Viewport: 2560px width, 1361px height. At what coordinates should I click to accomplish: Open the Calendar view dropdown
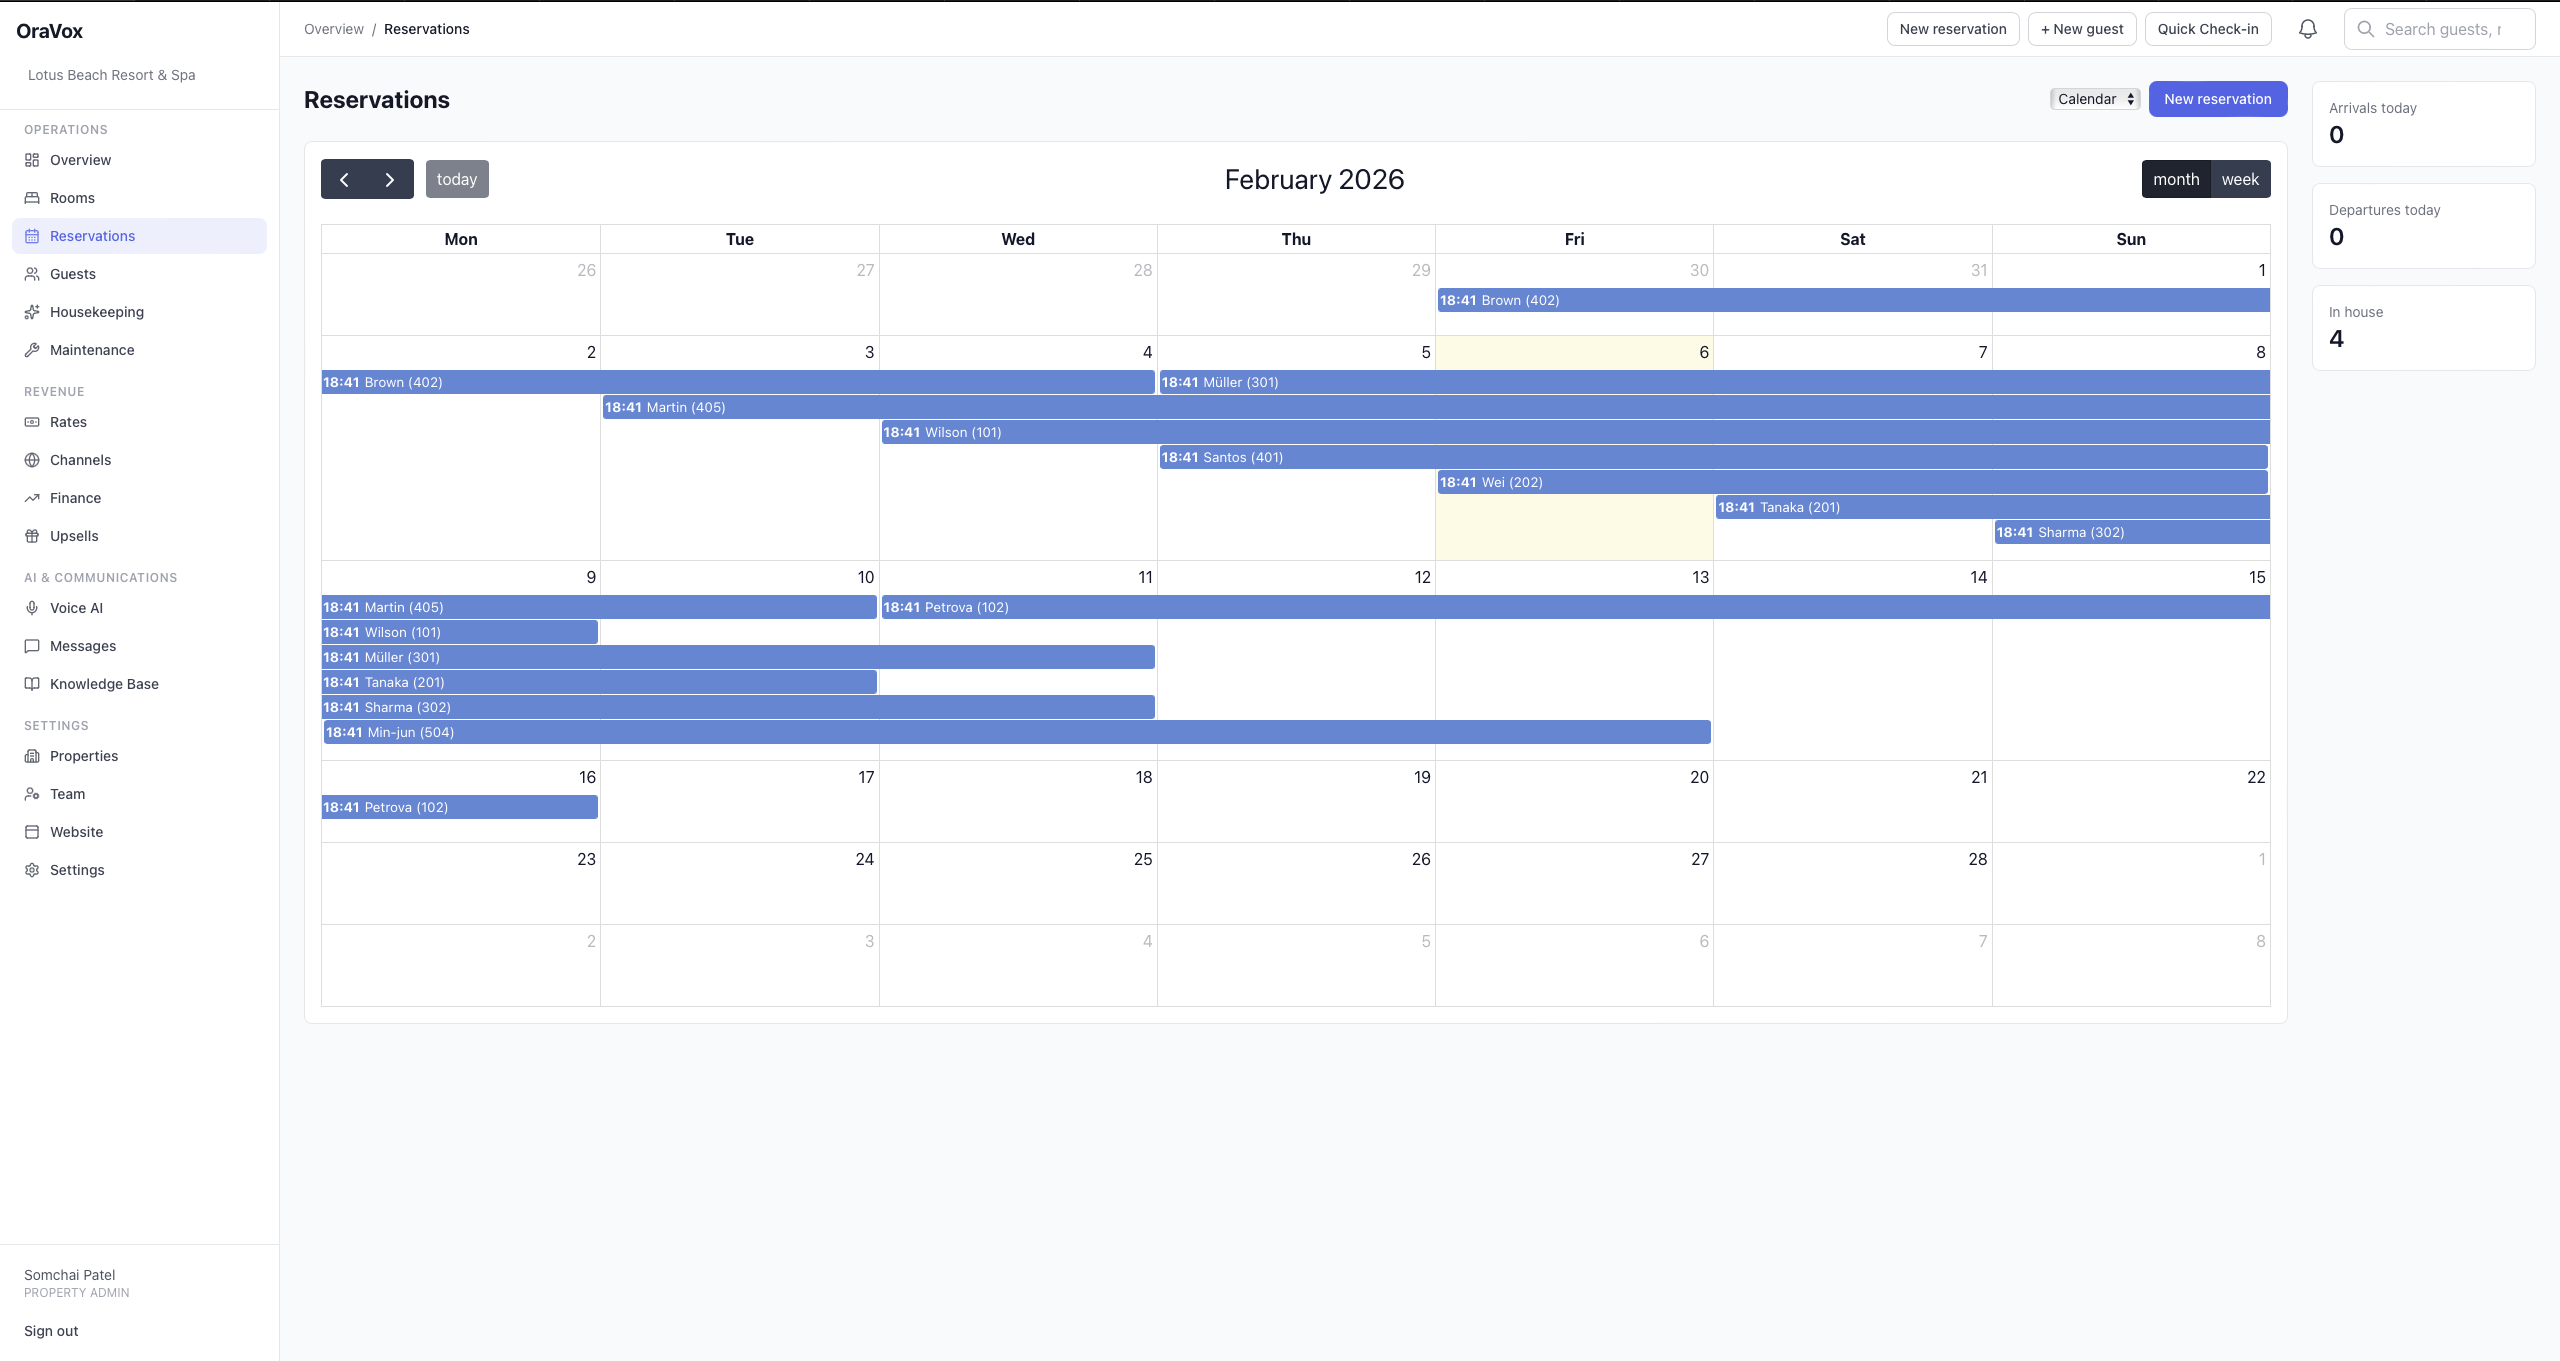(2094, 99)
